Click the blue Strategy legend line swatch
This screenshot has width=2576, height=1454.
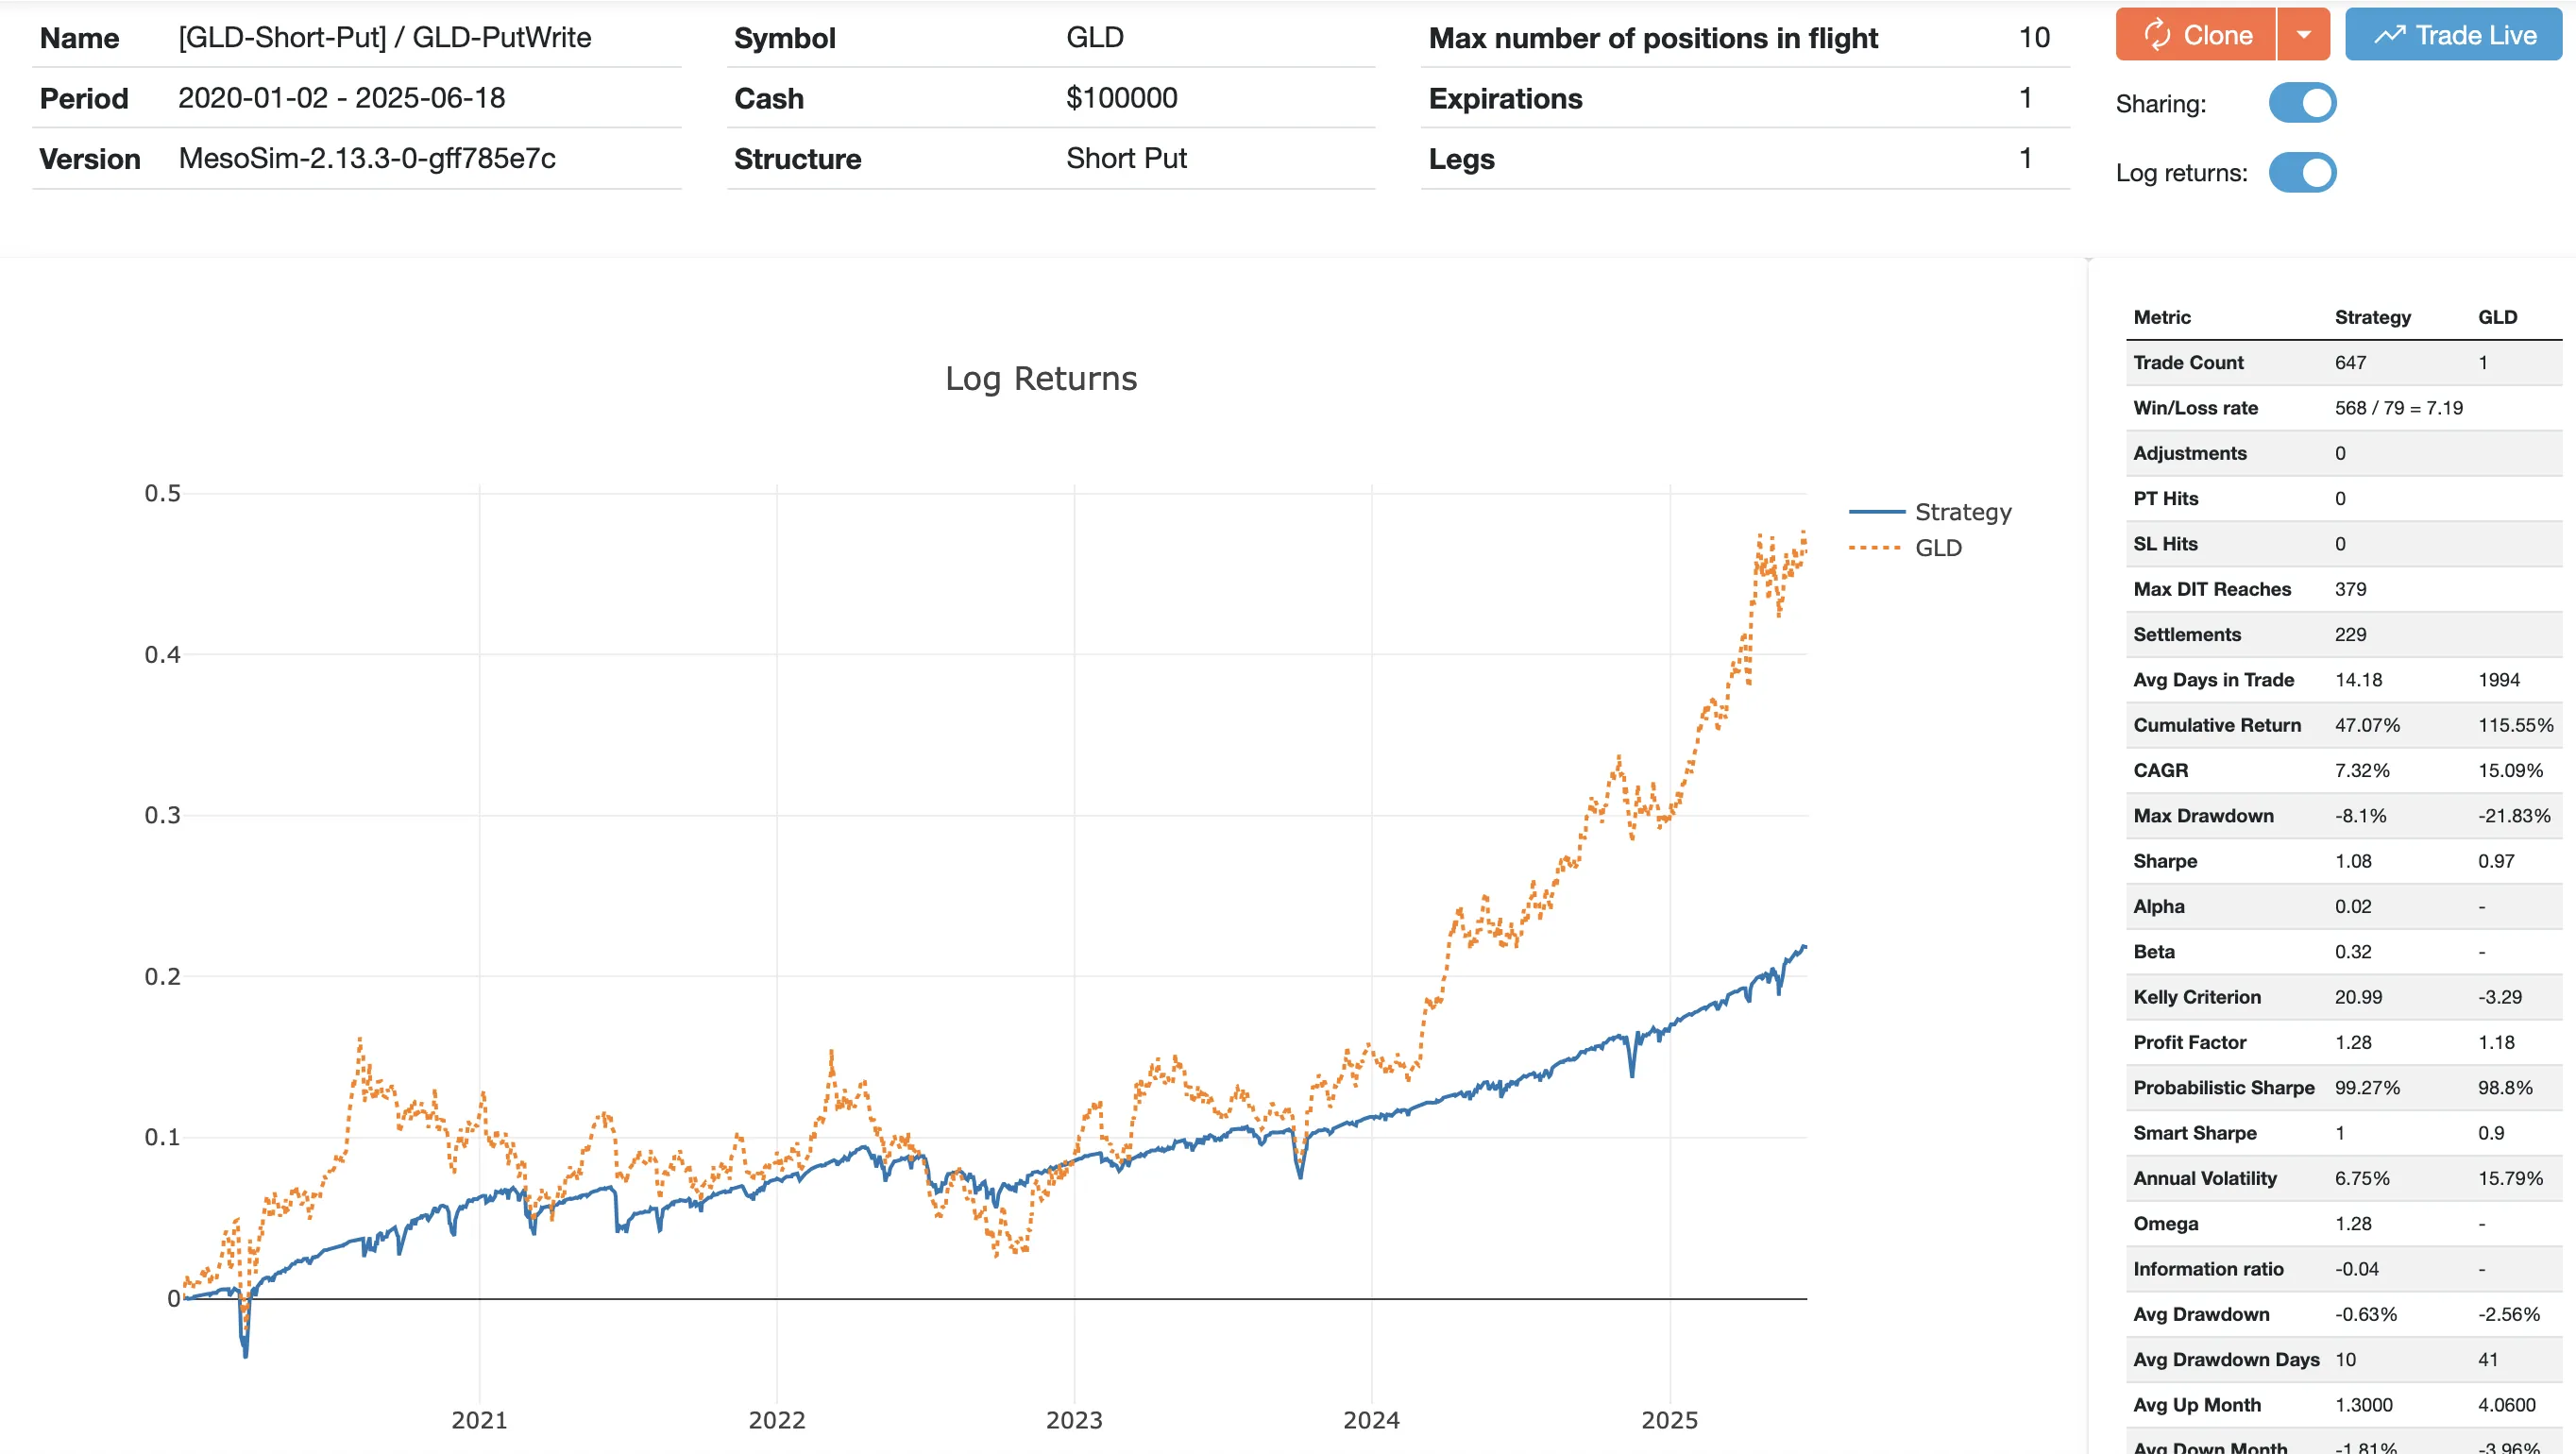tap(1877, 512)
